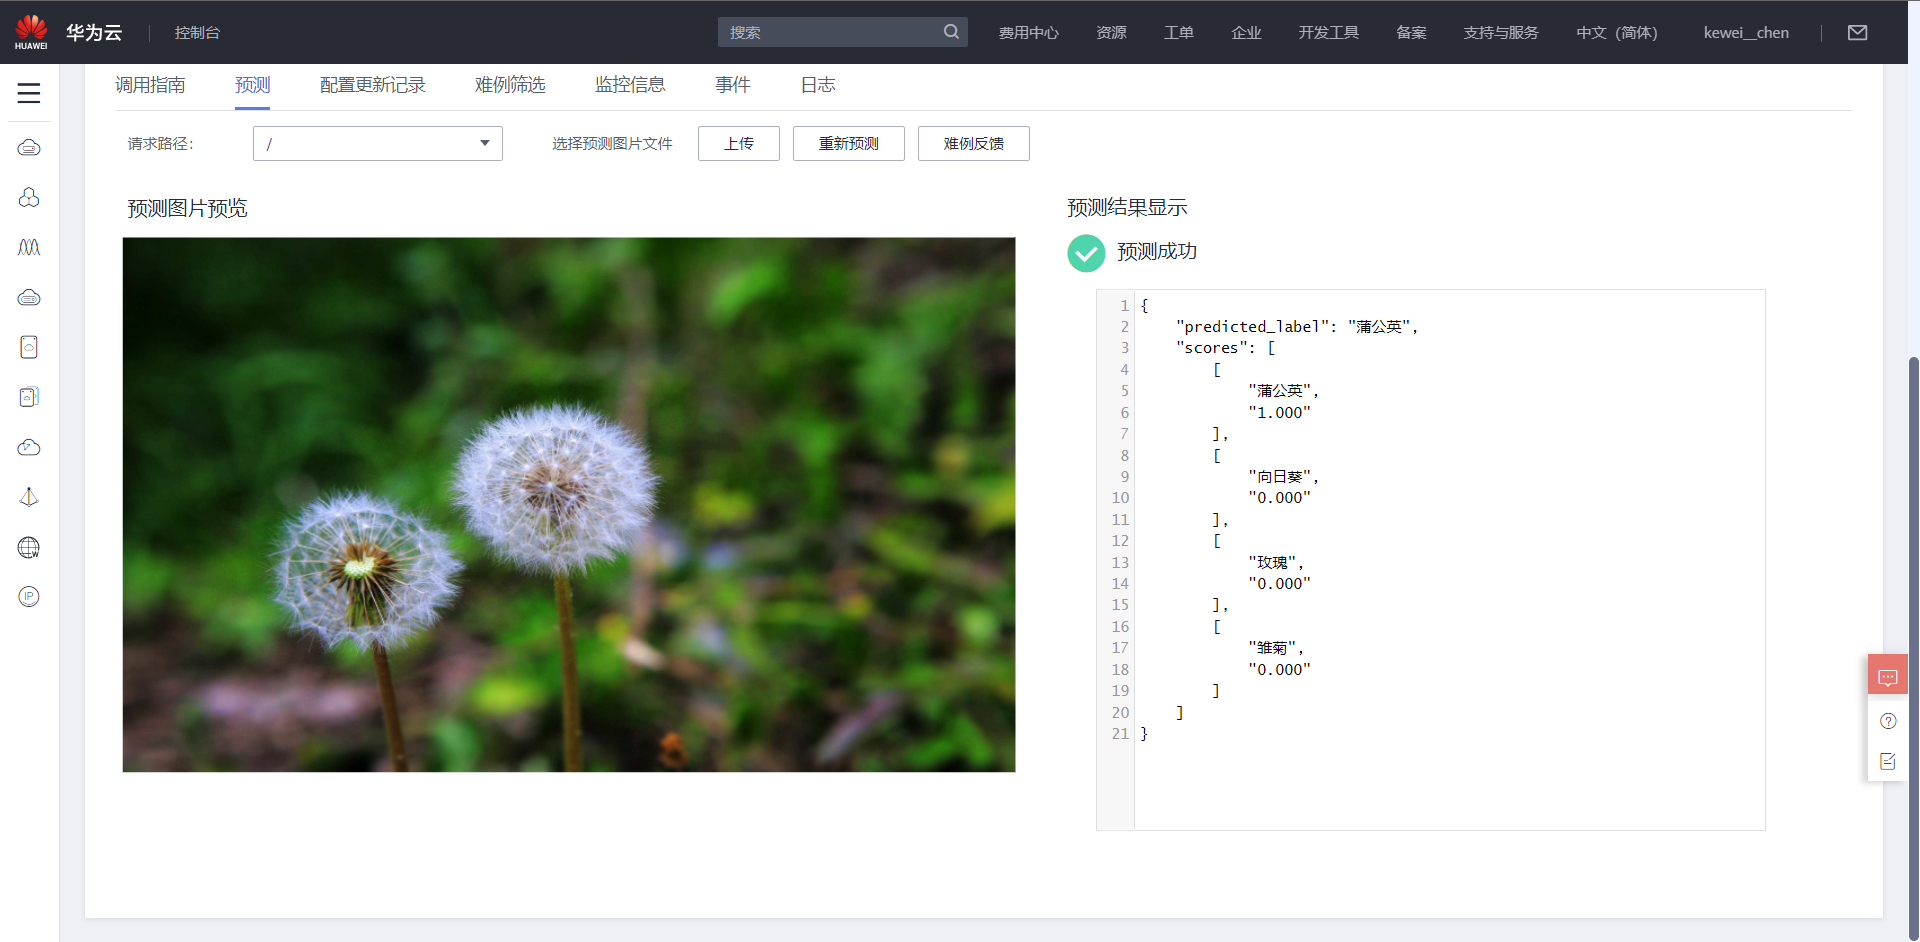Viewport: 1920px width, 942px height.
Task: Open the 控制台 console link
Action: tap(197, 33)
